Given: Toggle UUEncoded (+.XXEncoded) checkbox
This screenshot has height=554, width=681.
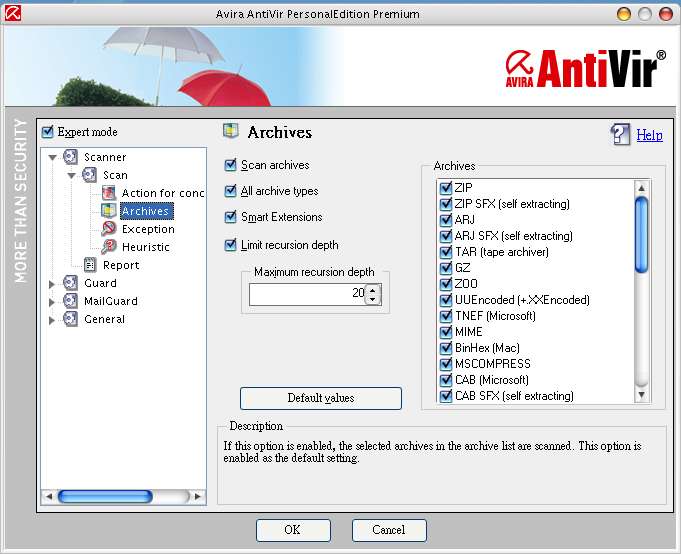Looking at the screenshot, I should 446,300.
